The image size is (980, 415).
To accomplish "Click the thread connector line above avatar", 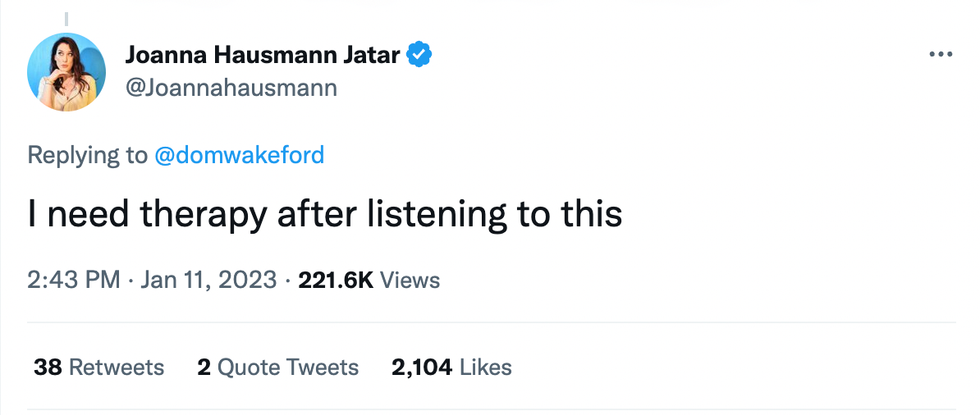I will click(67, 18).
